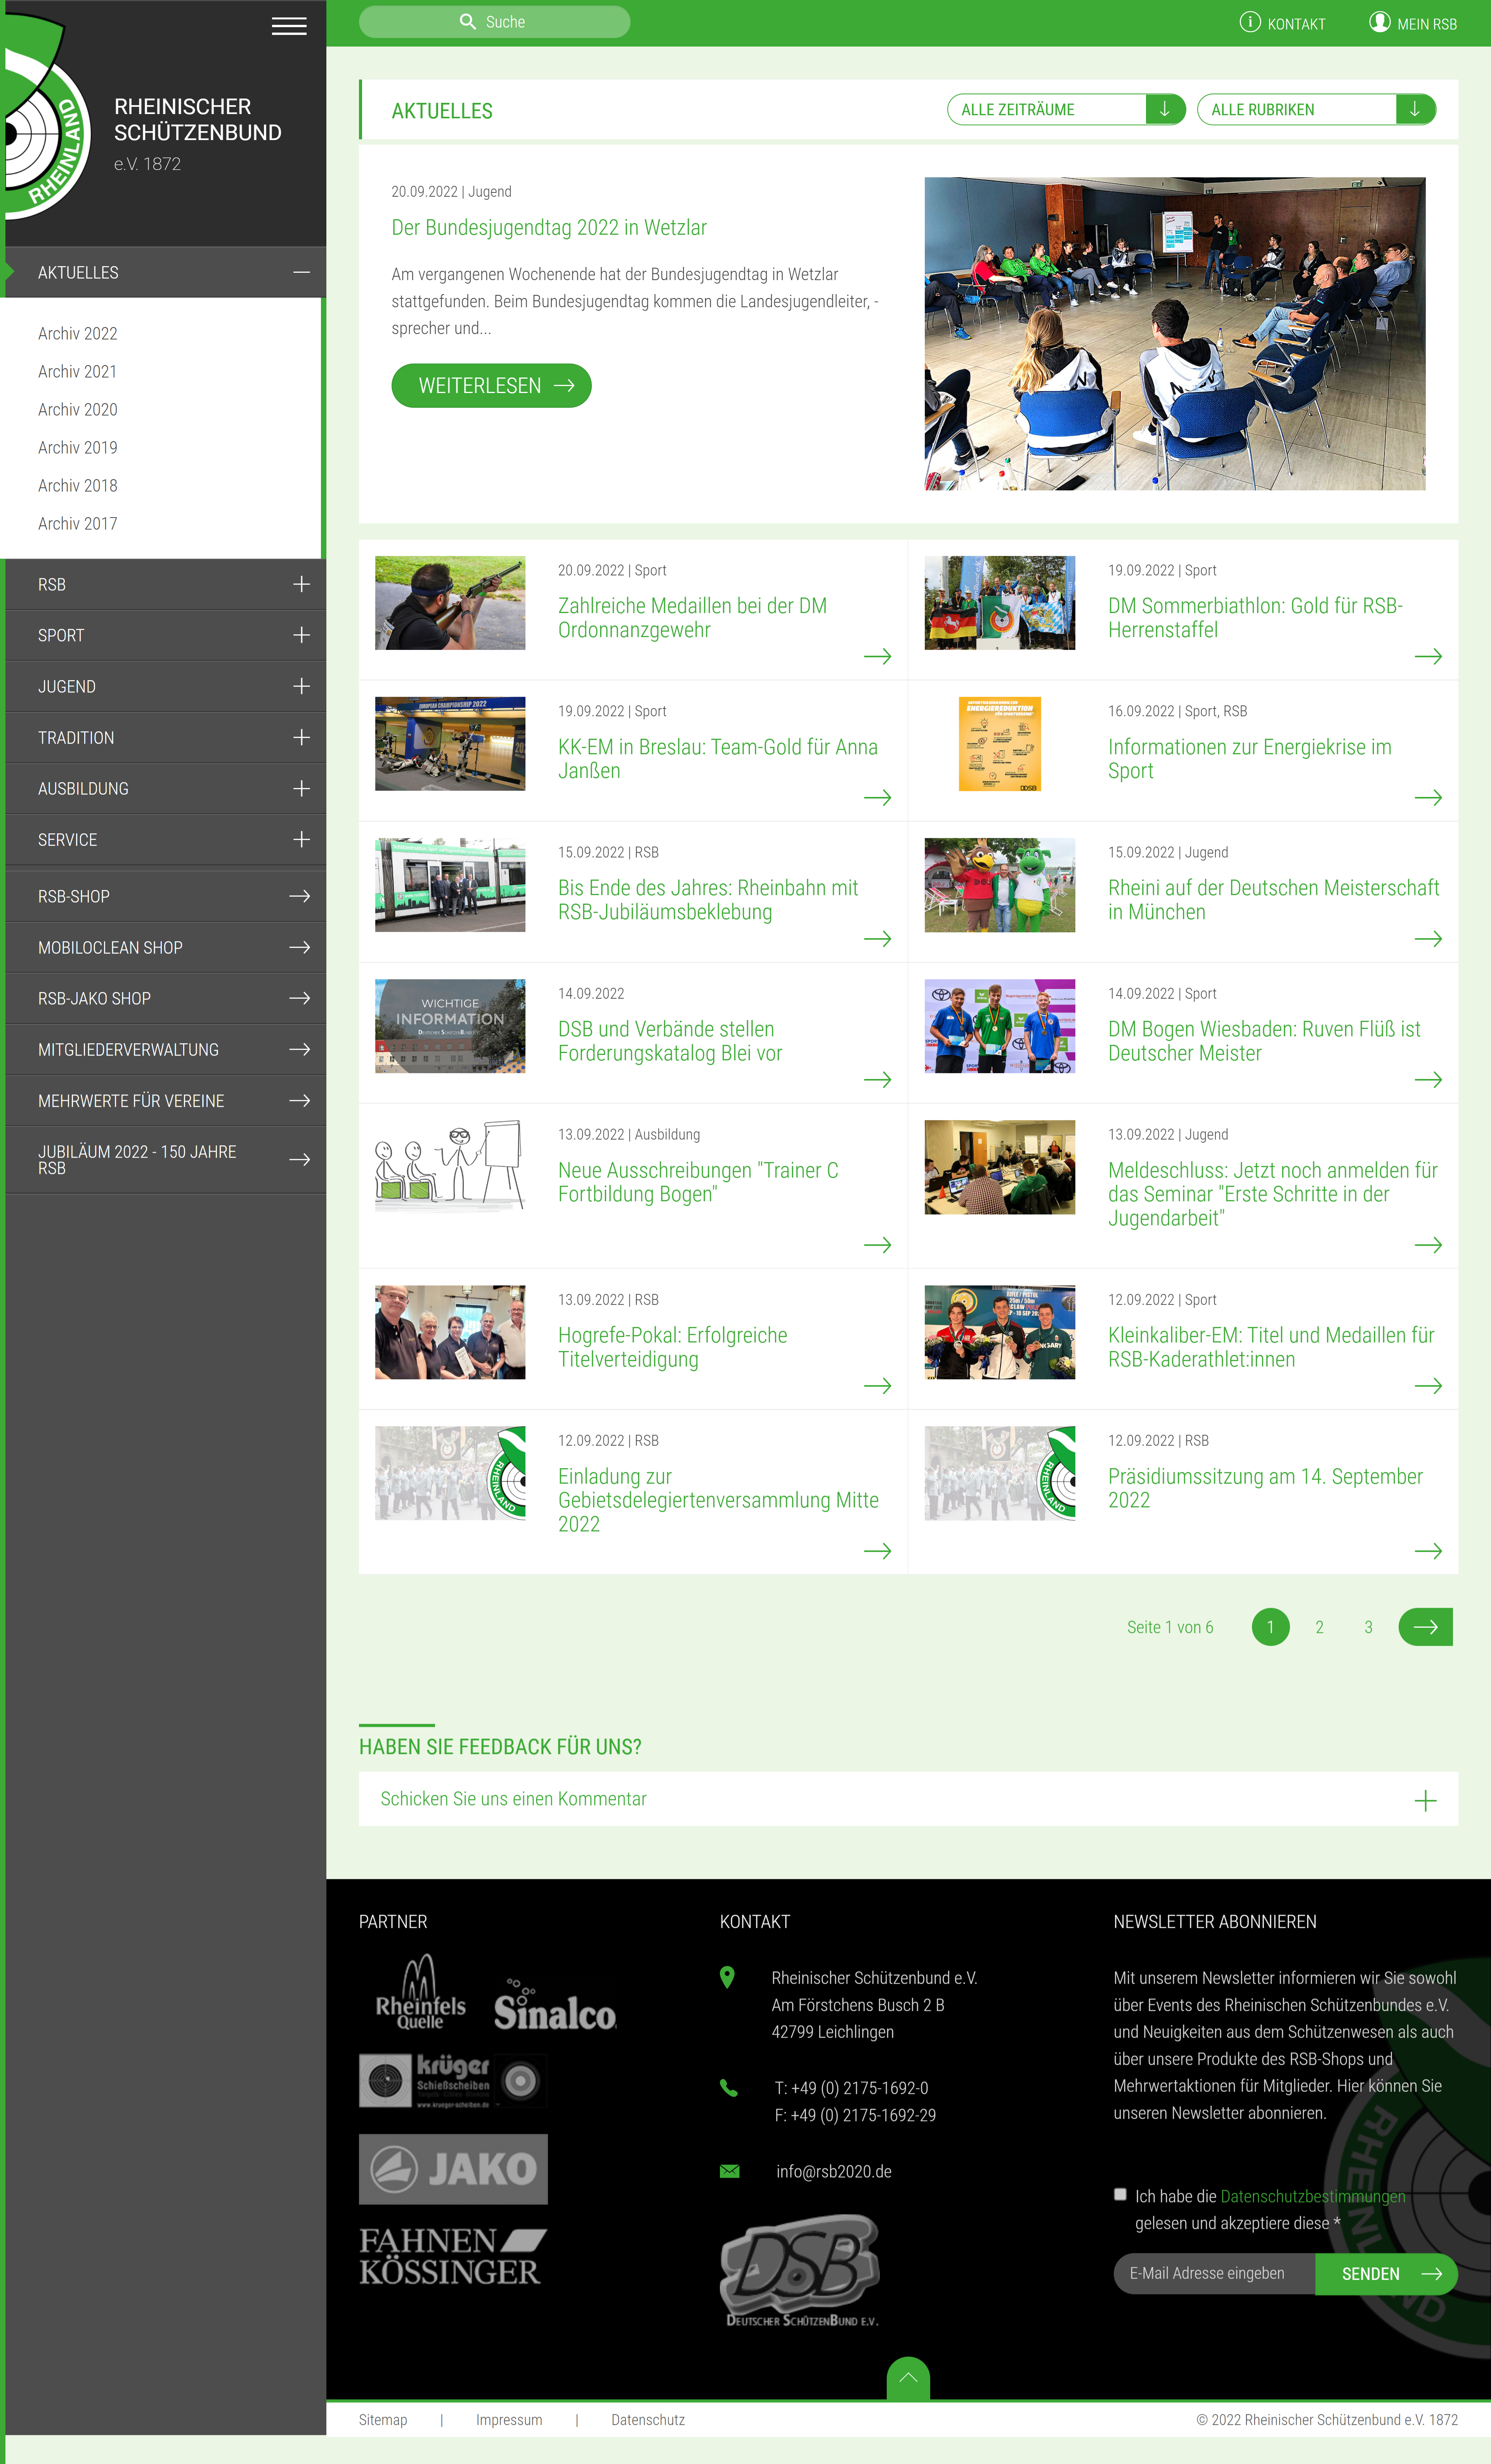
Task: Open the Ordonnanzgewehr shooter thumbnail
Action: coord(450,603)
